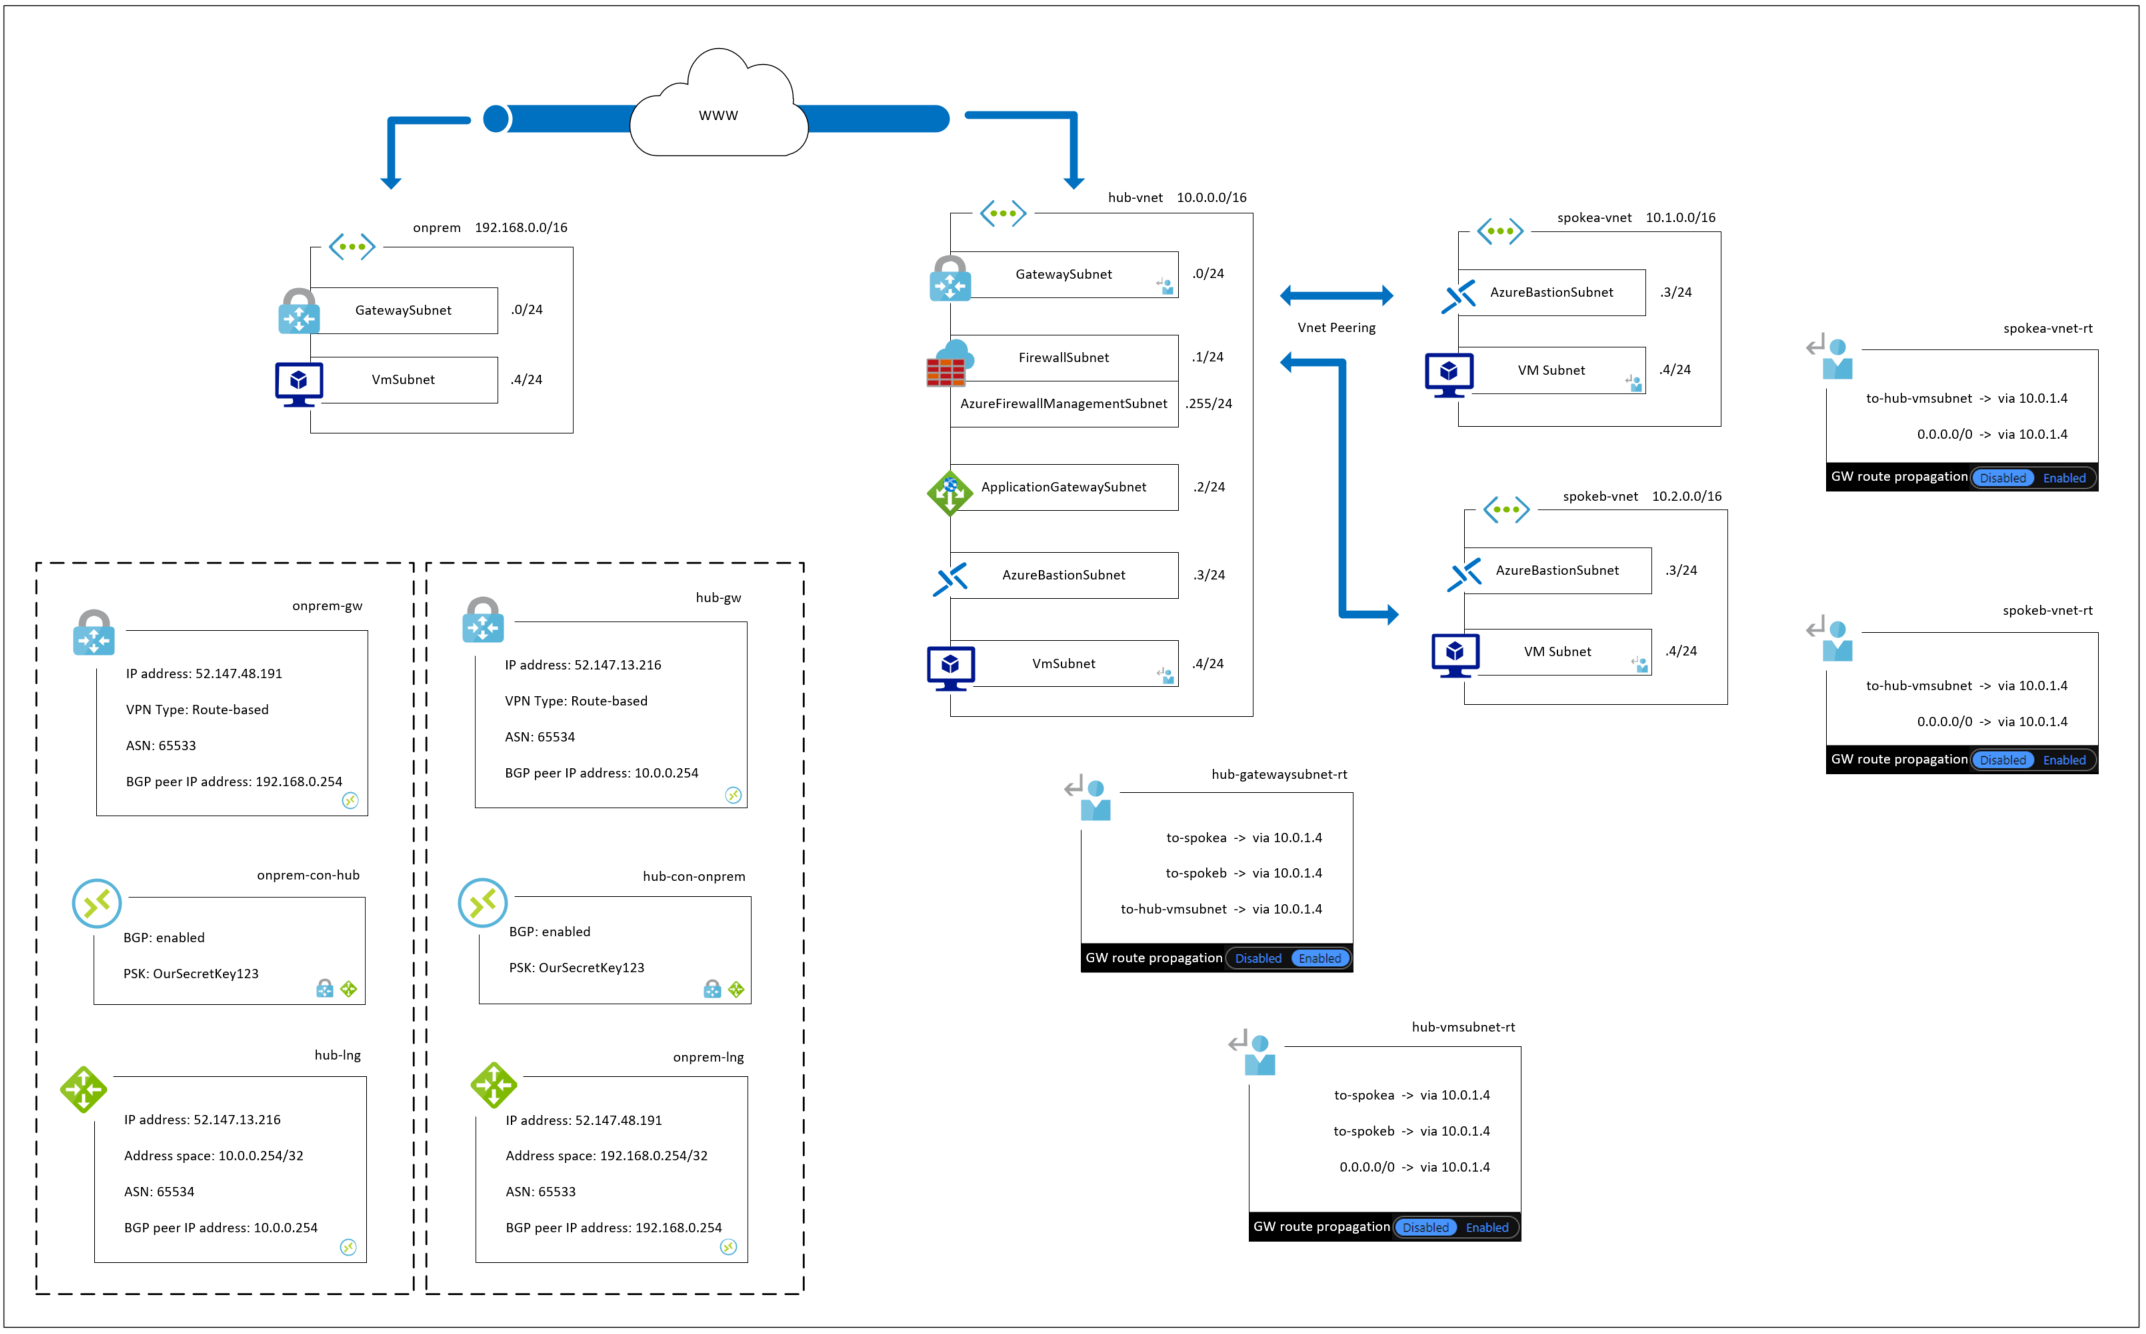This screenshot has width=2146, height=1334.
Task: Click small green gateway icon in hub-con-onprem box
Action: tap(736, 989)
